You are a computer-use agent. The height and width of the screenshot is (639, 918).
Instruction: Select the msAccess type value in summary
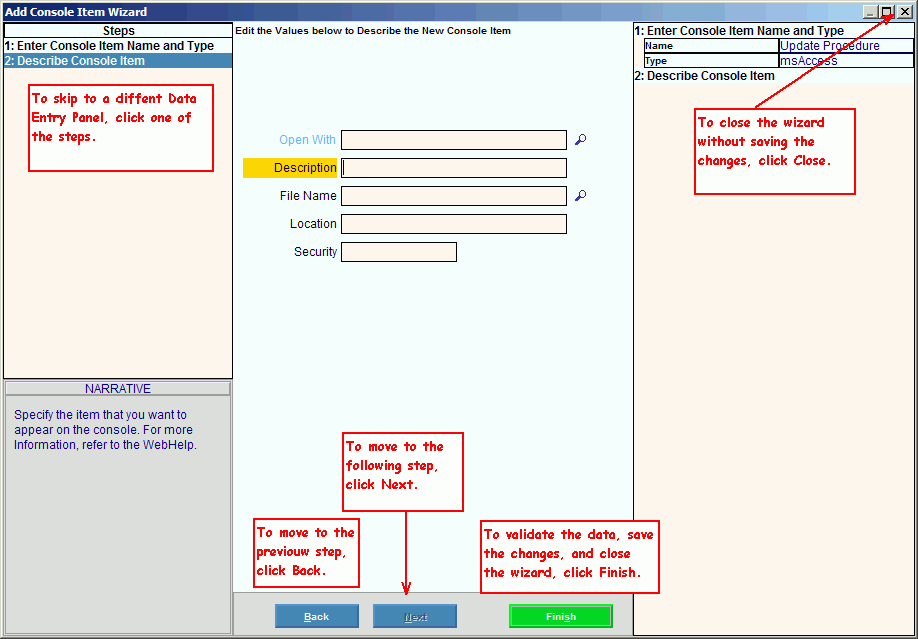pos(846,61)
